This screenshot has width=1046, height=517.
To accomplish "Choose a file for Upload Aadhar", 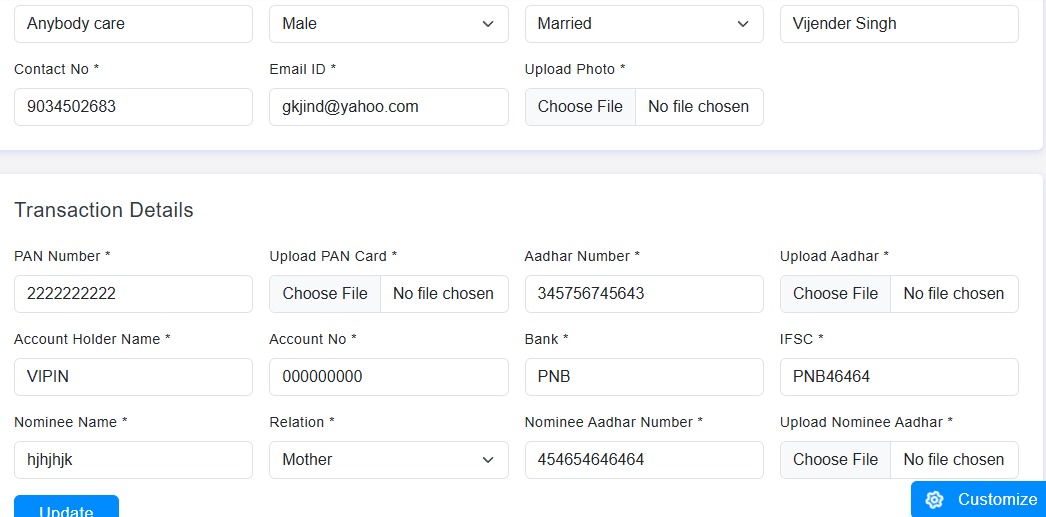I will point(835,294).
